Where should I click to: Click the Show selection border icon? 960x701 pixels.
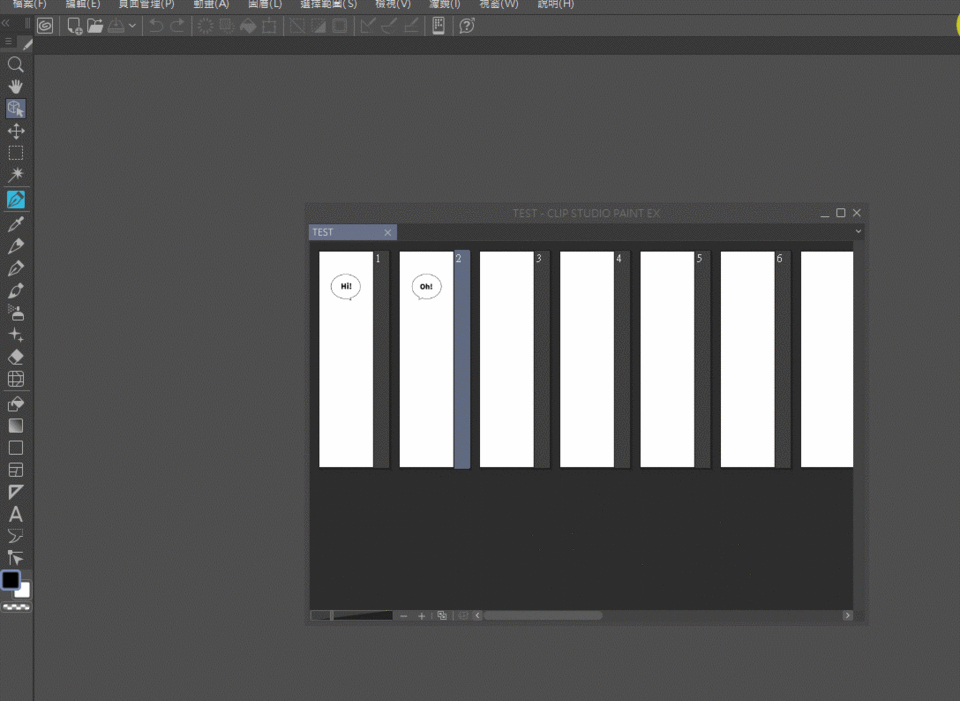(340, 26)
